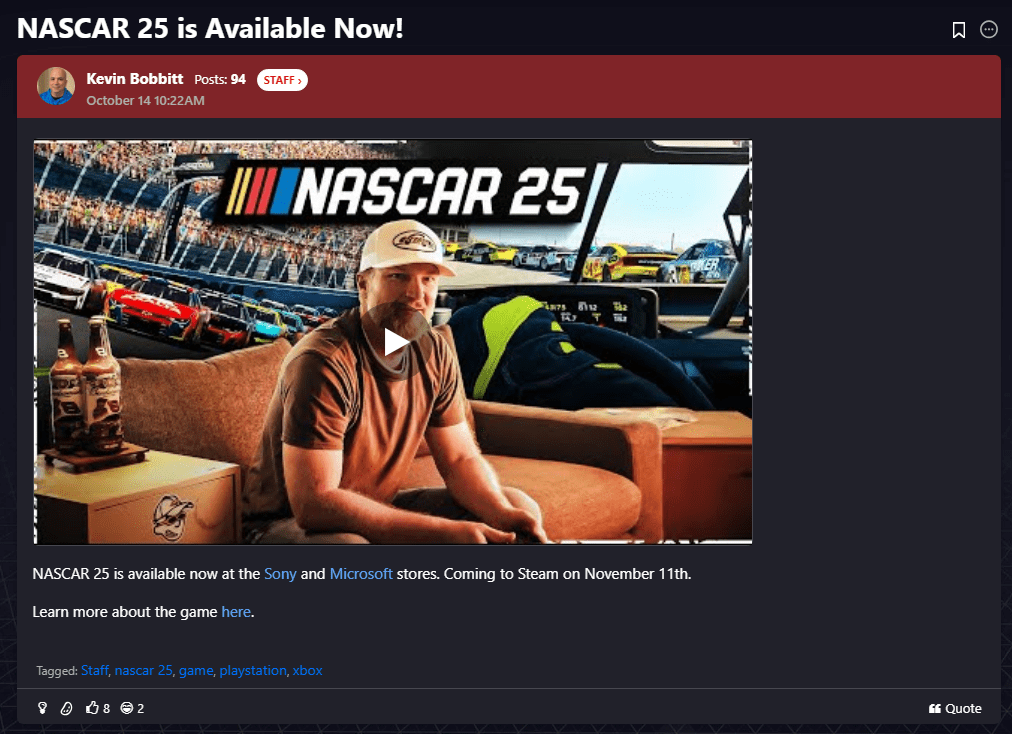This screenshot has width=1012, height=734.
Task: Select the nascar 25 tag
Action: click(143, 670)
